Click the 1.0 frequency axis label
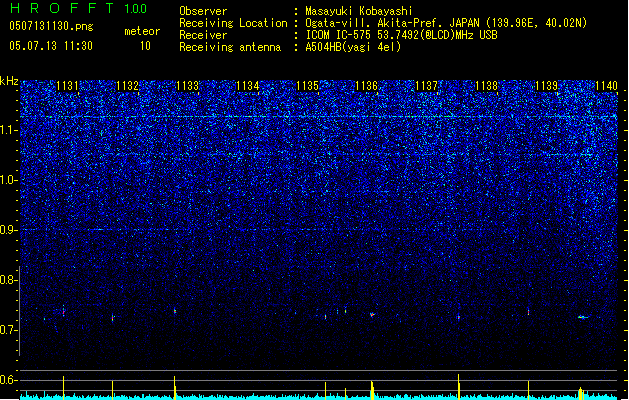Image resolution: width=629 pixels, height=400 pixels. [x=8, y=180]
